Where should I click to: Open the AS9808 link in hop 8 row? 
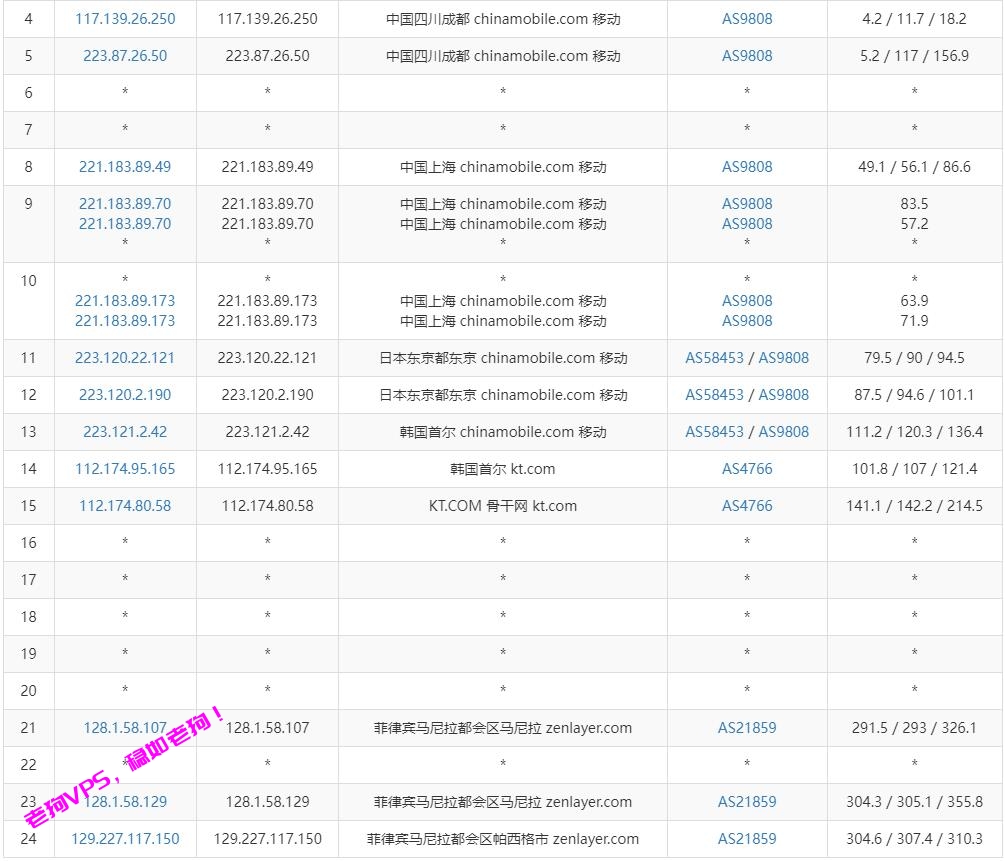(747, 167)
